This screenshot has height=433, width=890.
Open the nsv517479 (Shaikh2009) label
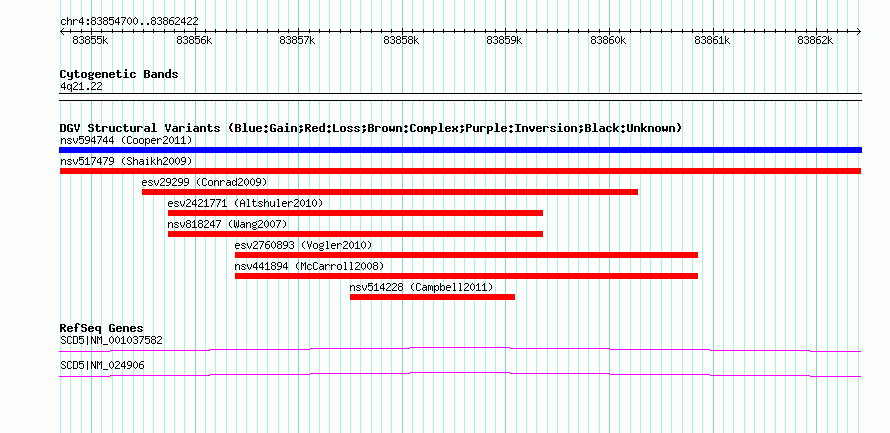pos(126,161)
